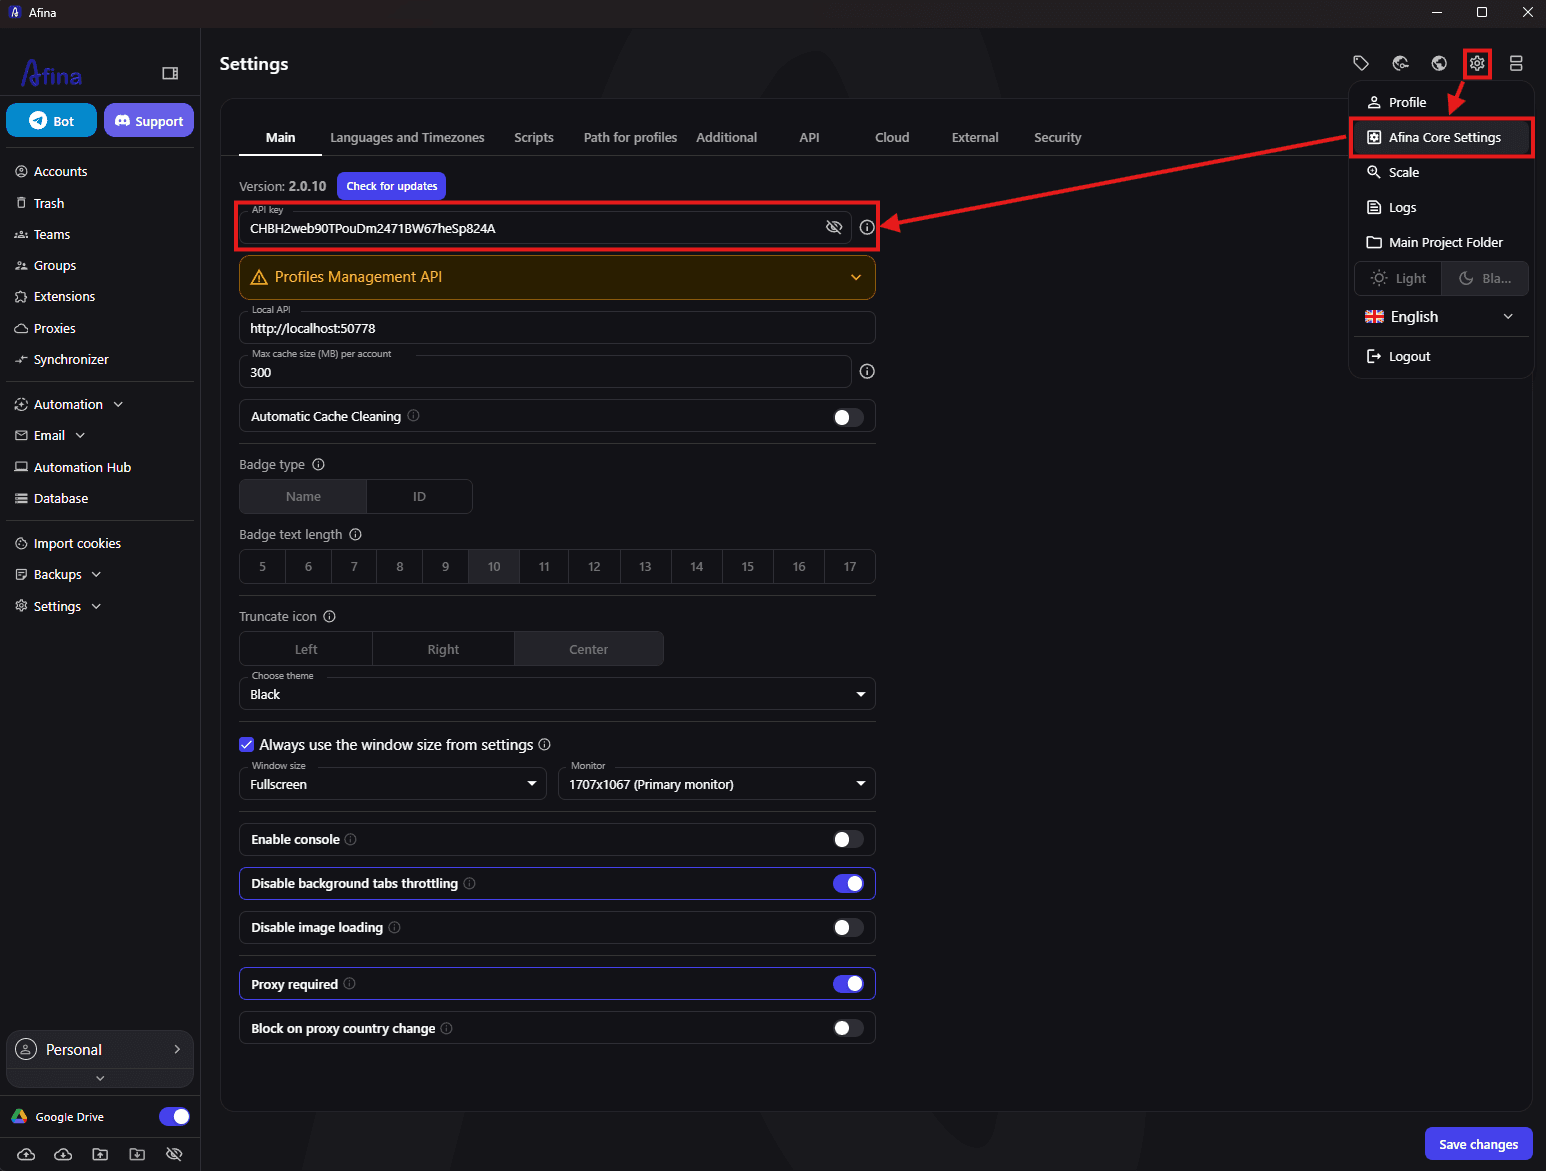1546x1171 pixels.
Task: Expand Profiles Management API section
Action: coord(557,277)
